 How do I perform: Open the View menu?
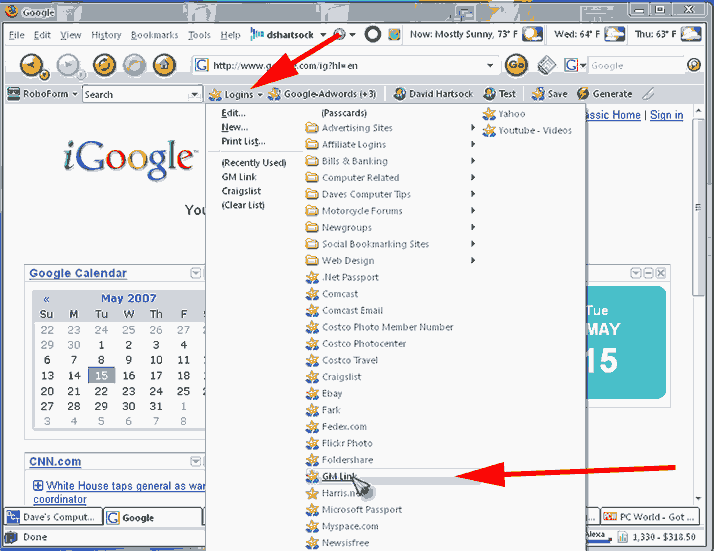[x=71, y=35]
